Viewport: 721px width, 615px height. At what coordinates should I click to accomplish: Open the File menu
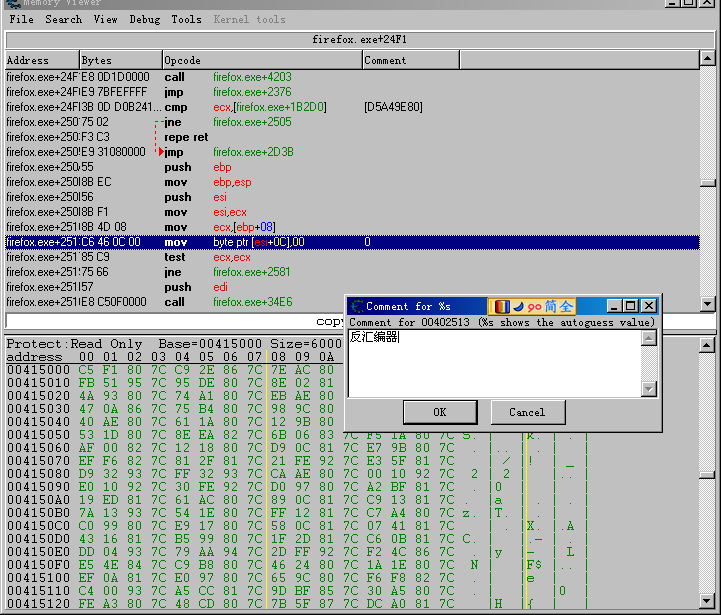pos(21,19)
